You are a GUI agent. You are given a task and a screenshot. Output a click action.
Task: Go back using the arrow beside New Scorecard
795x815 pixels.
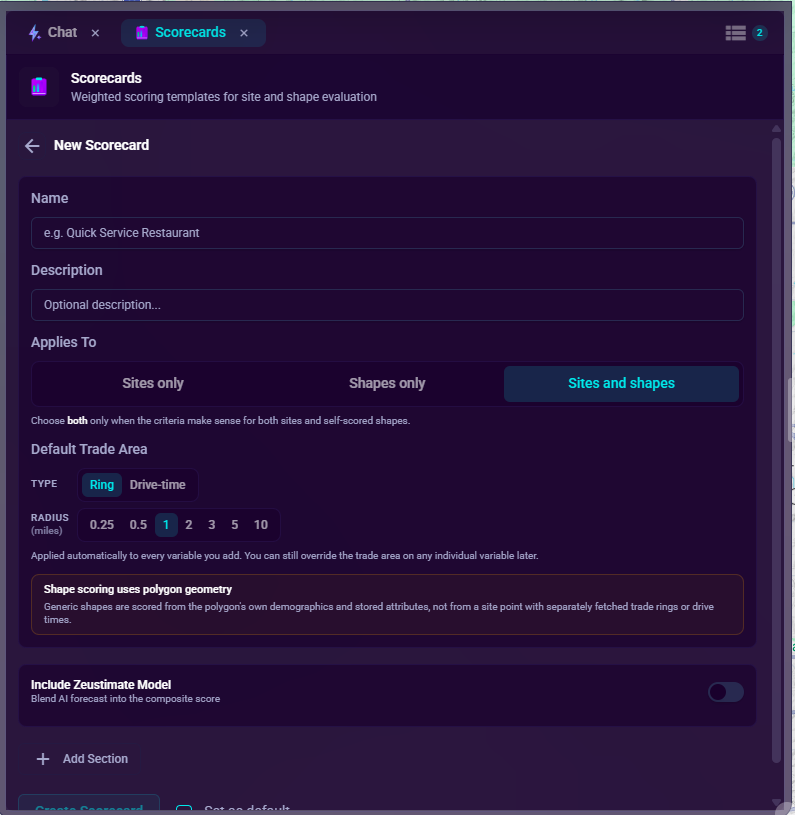(32, 146)
